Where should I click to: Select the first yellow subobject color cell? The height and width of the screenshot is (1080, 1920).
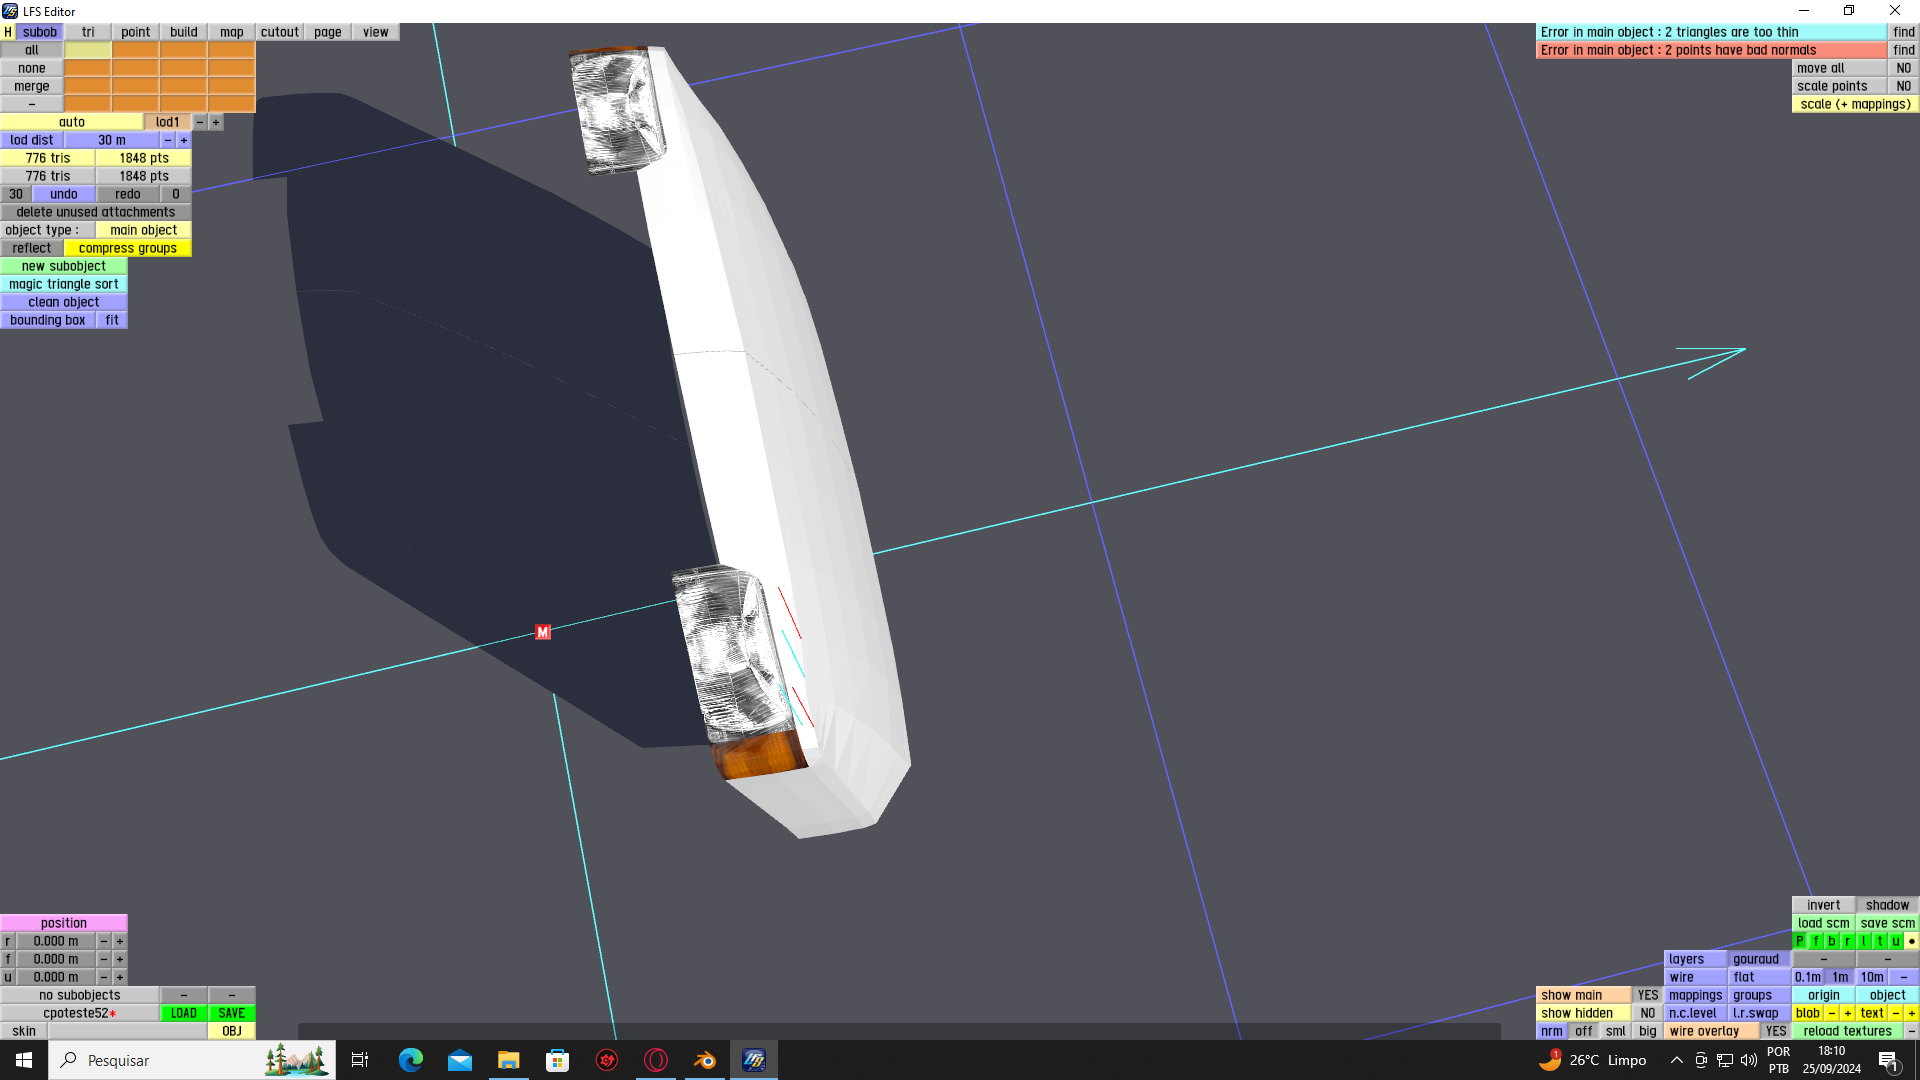(x=88, y=50)
